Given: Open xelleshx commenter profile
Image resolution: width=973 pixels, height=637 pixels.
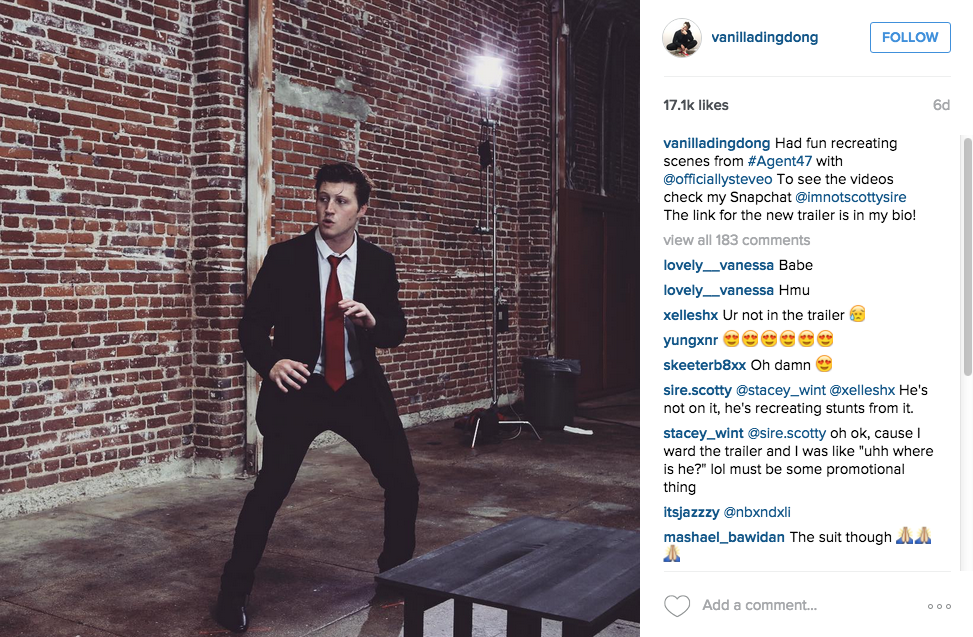Looking at the screenshot, I should 690,315.
